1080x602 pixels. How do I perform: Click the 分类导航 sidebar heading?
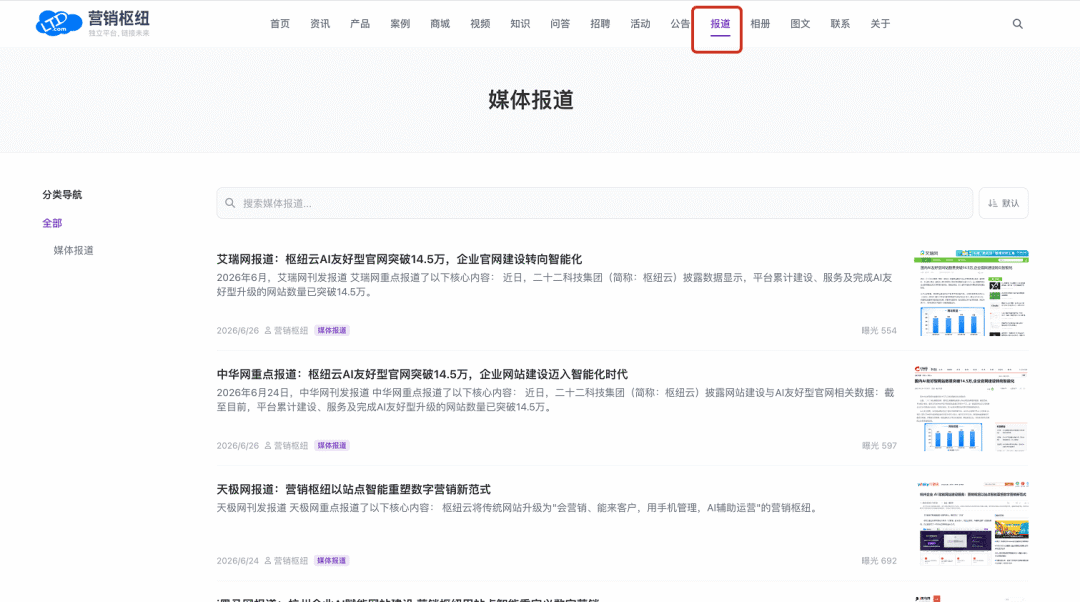[62, 194]
